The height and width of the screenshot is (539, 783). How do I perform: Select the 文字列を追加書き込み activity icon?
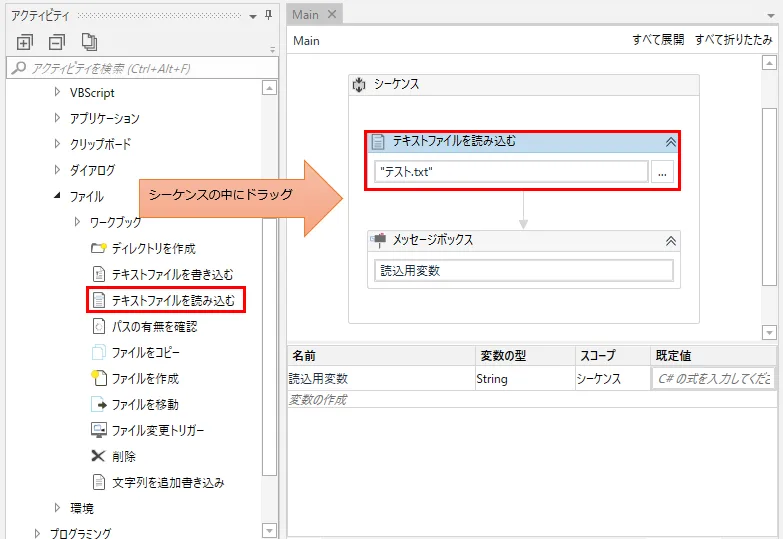coord(99,482)
